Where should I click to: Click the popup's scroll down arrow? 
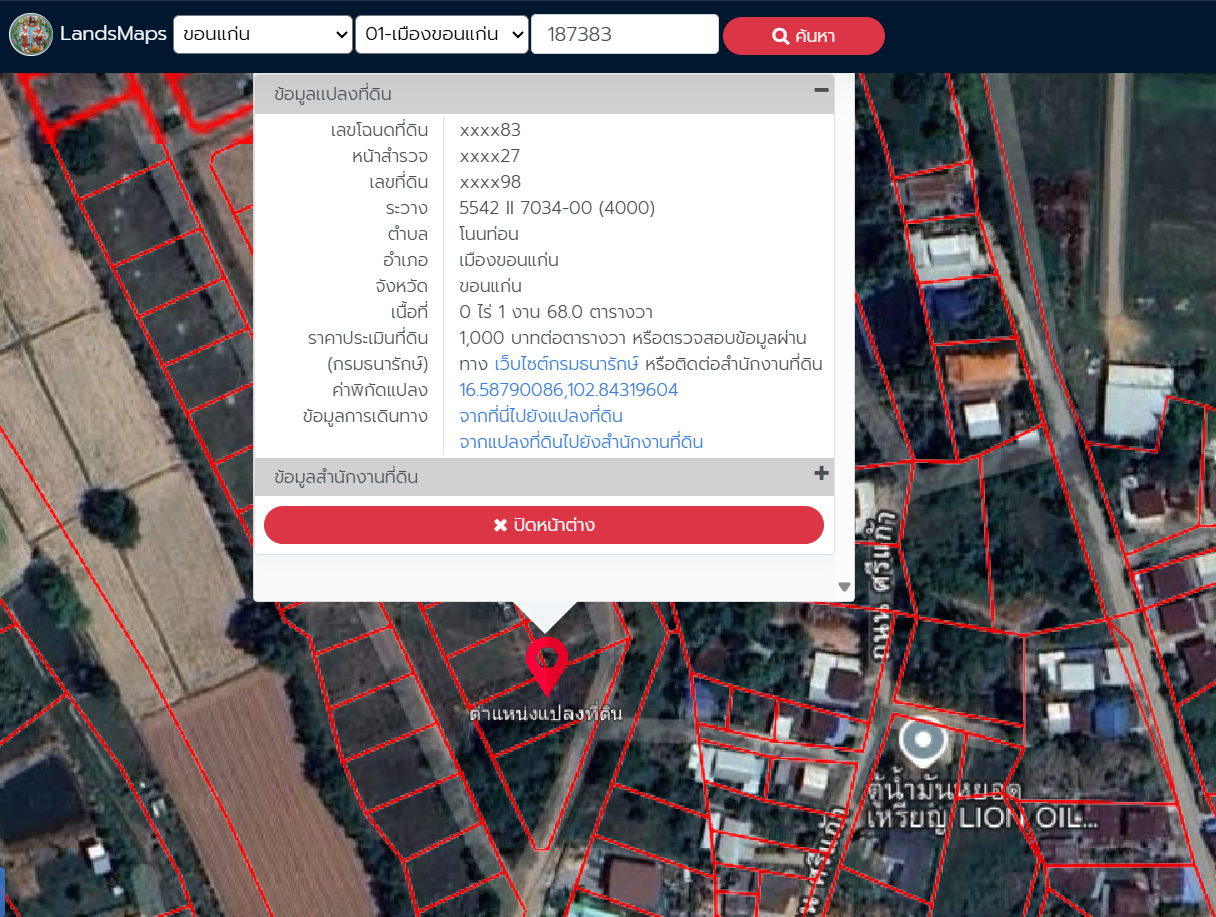pyautogui.click(x=844, y=587)
